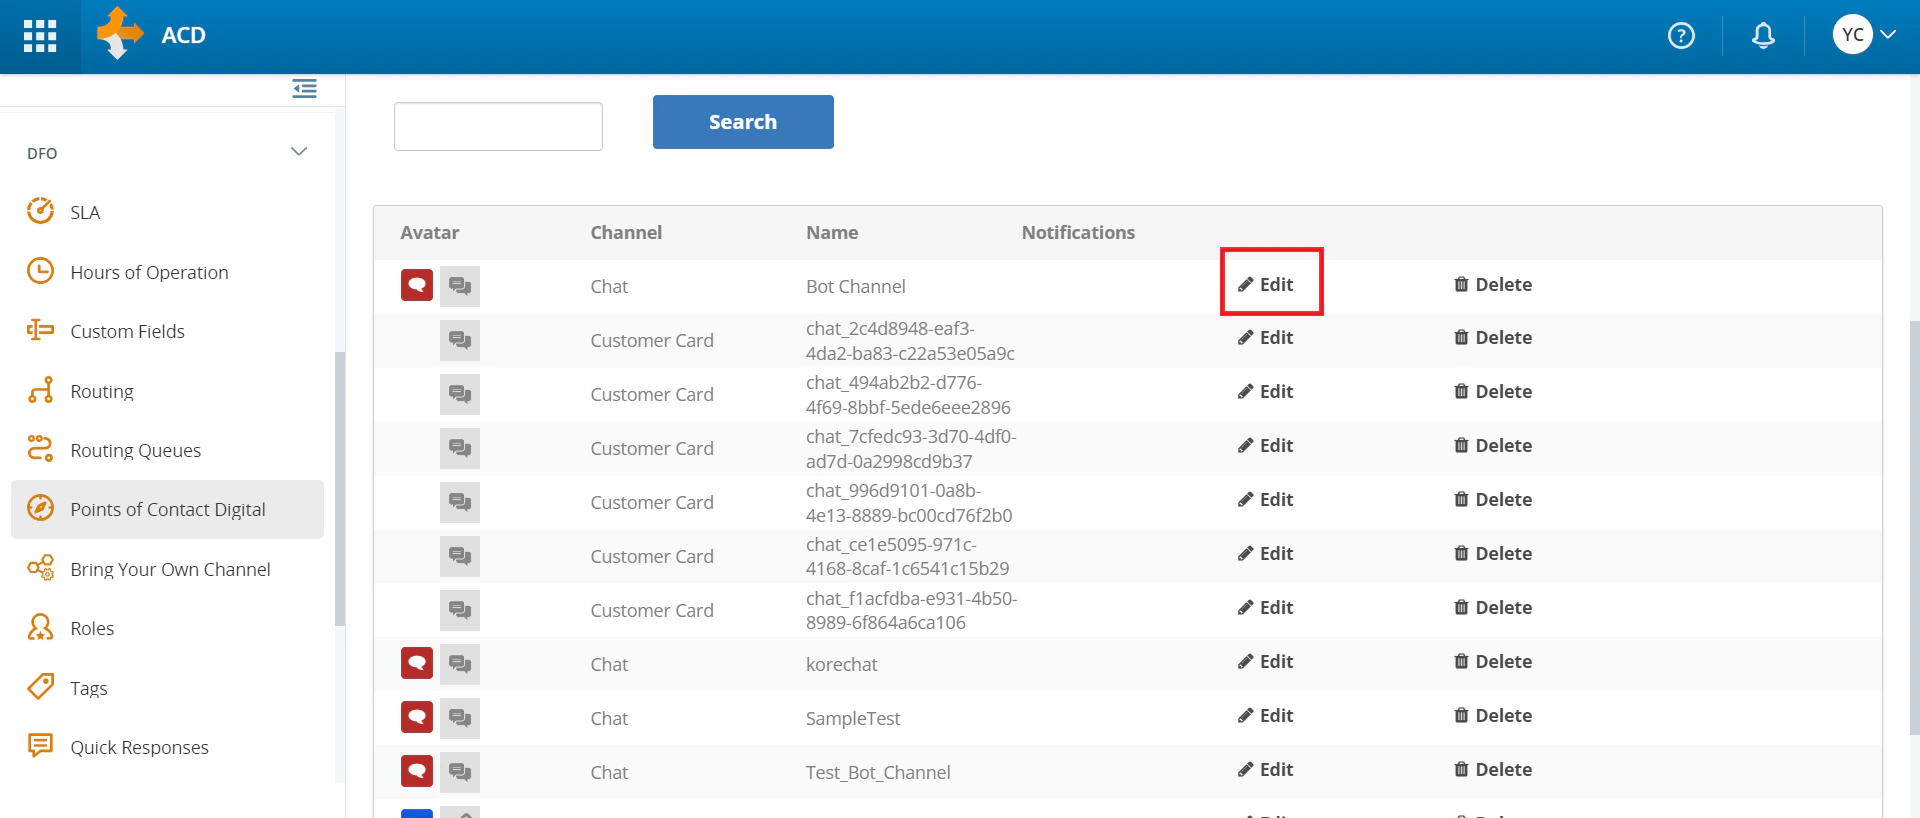Click the red chat avatar for Test_Bot_Channel
The image size is (1920, 818).
tap(417, 771)
